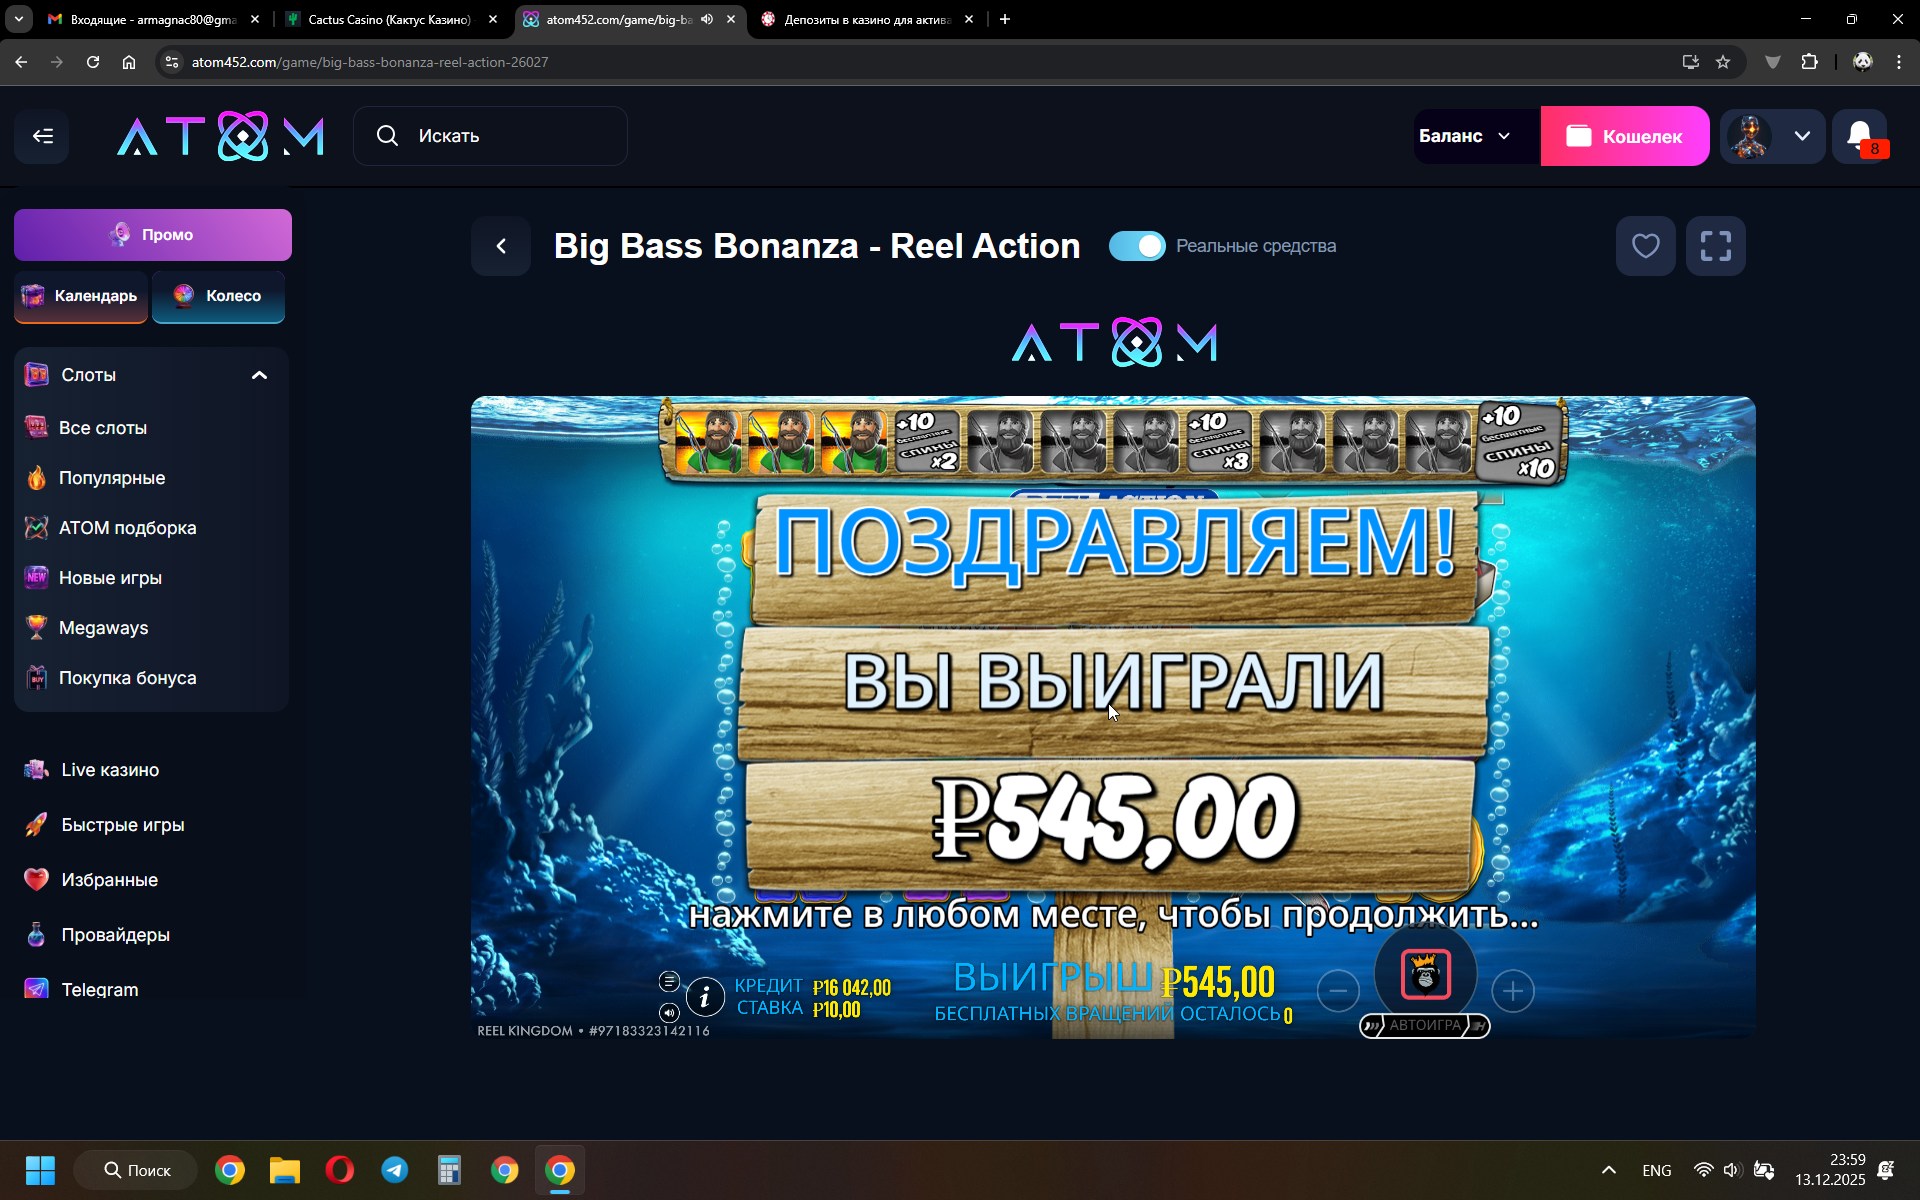The width and height of the screenshot is (1920, 1200).
Task: Increase the bet with the plus button
Action: [x=1512, y=991]
